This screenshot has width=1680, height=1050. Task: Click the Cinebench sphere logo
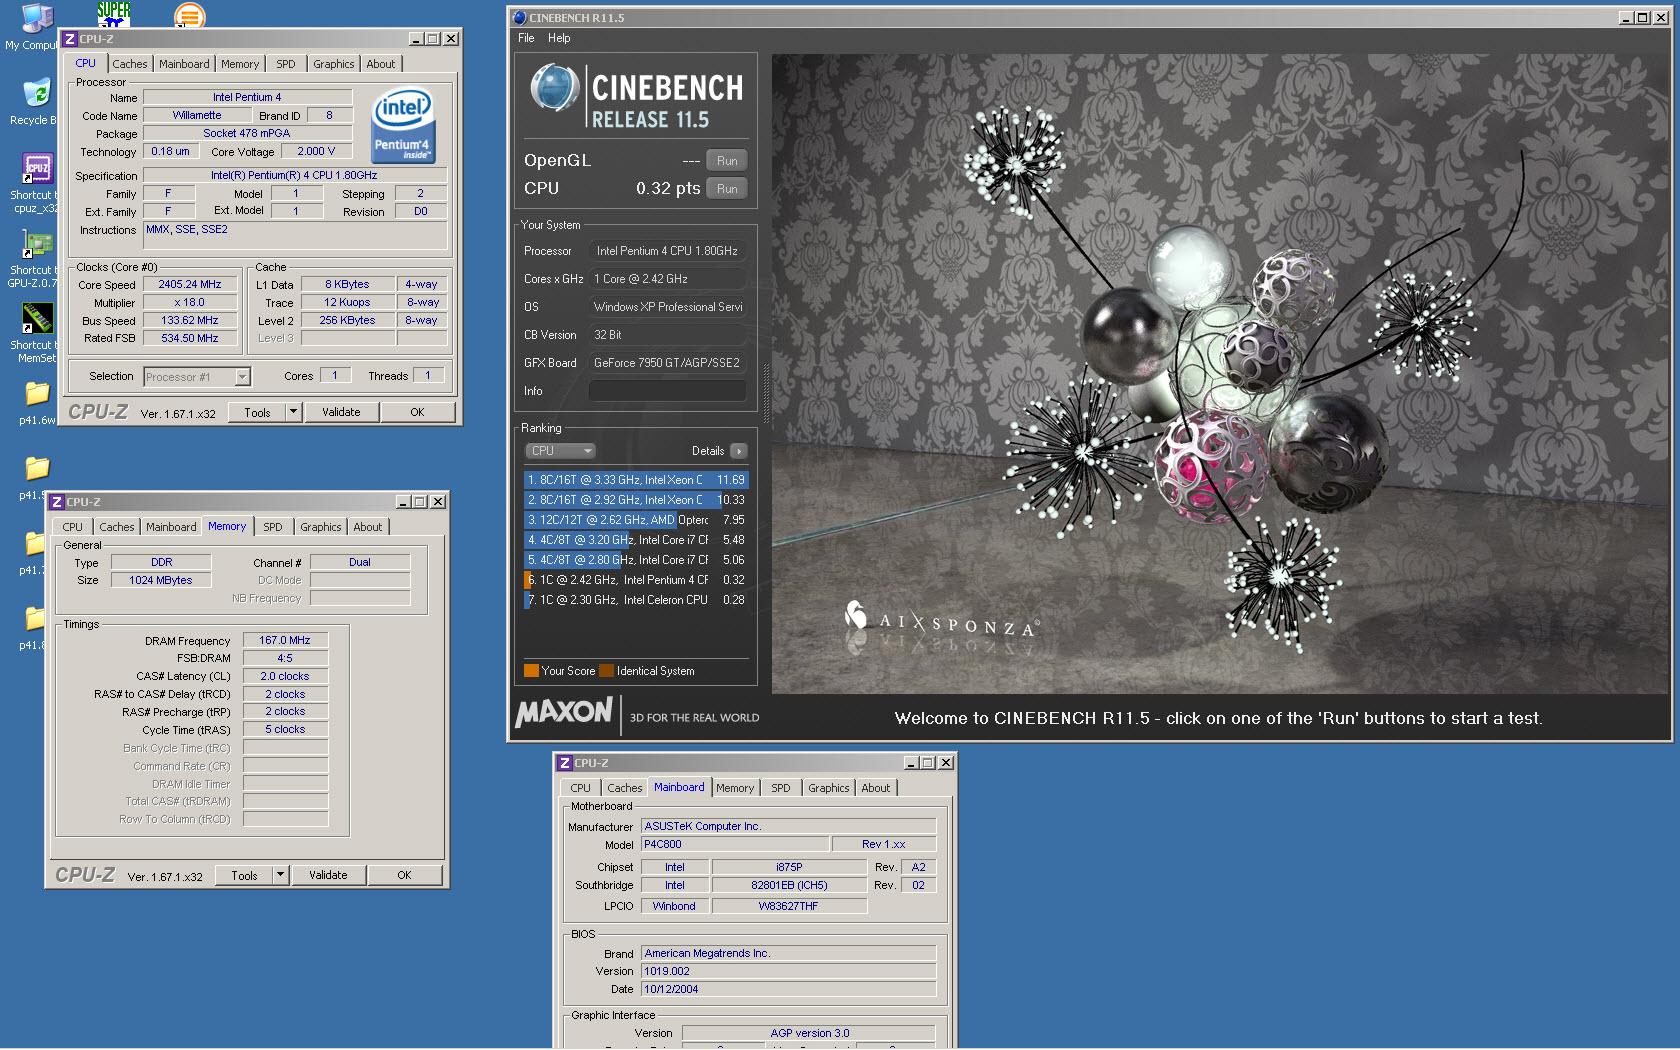(553, 89)
